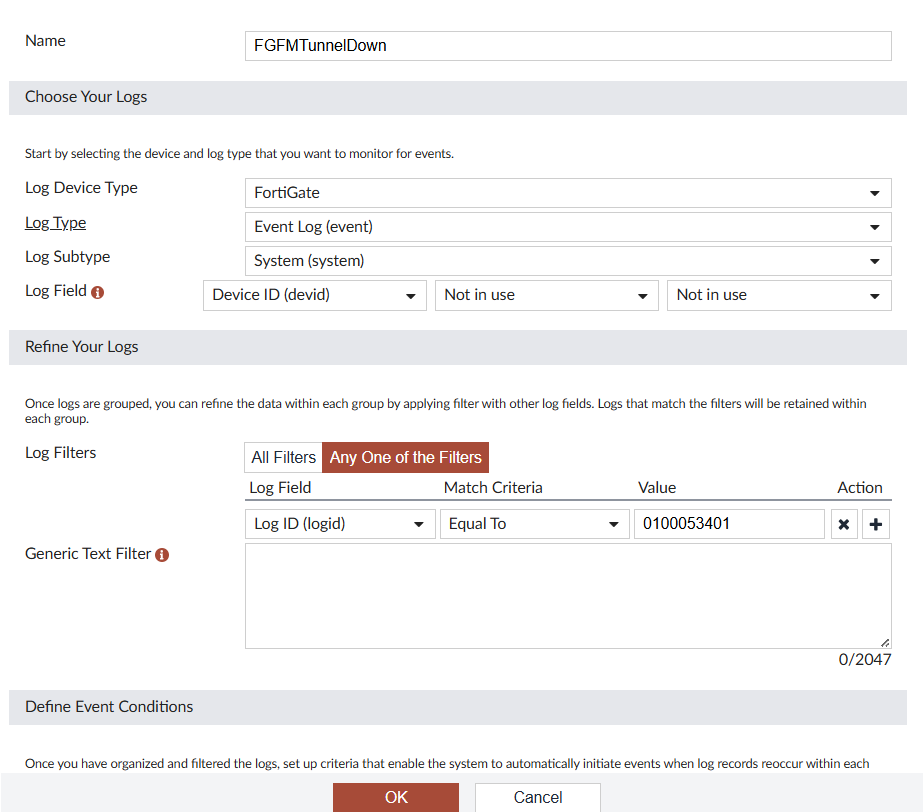This screenshot has width=923, height=812.
Task: Open the Log Device Type dropdown
Action: point(568,193)
